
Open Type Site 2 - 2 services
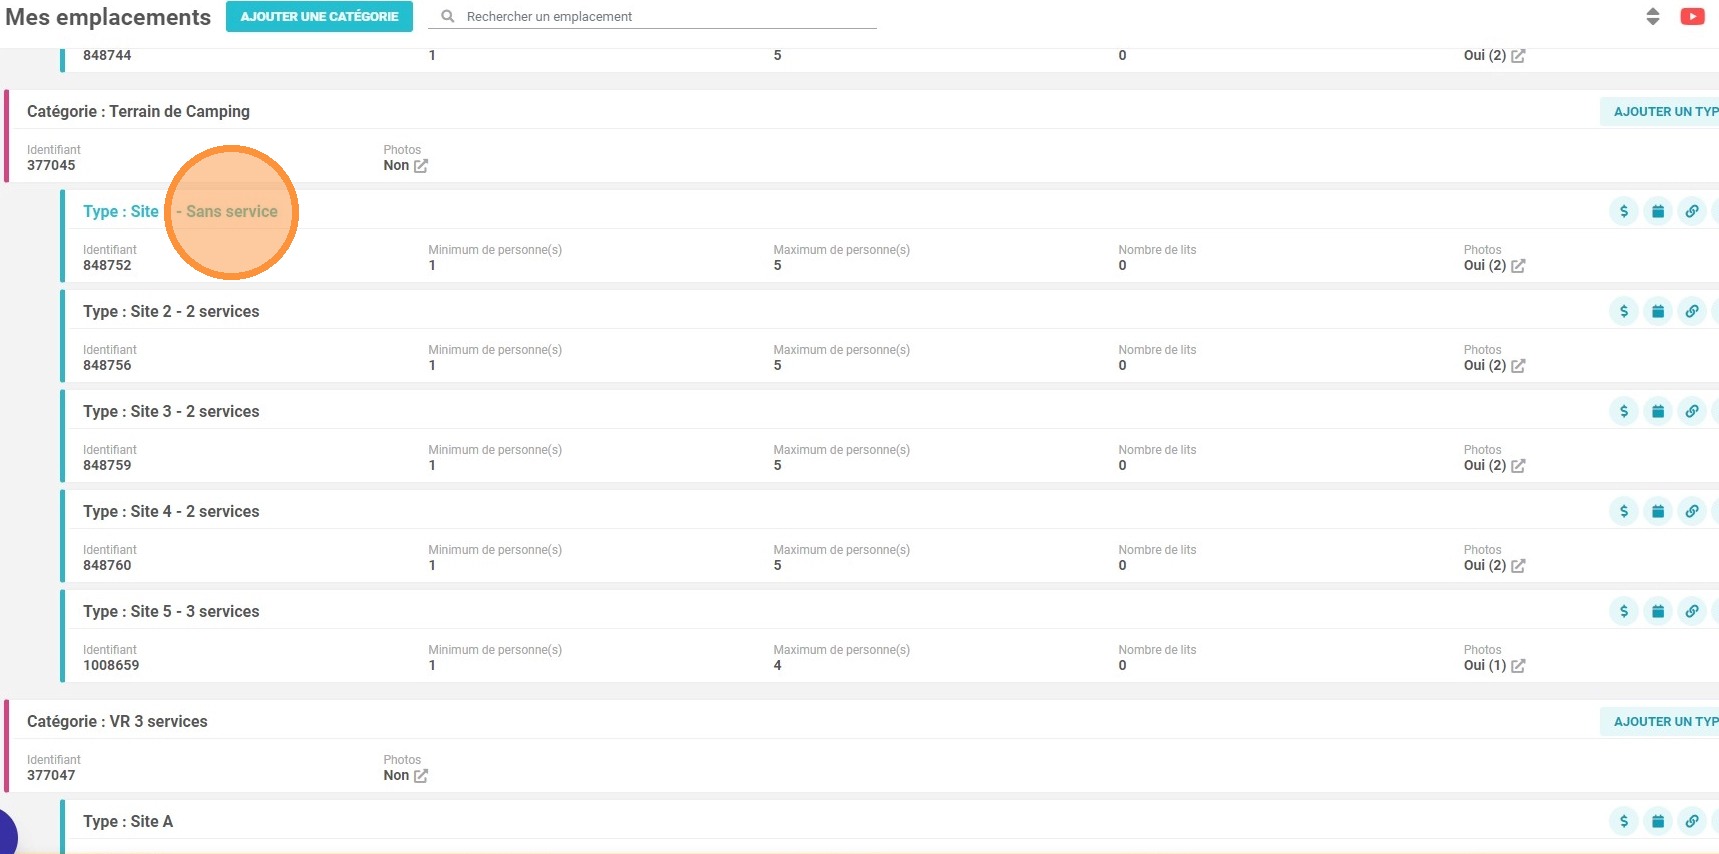pos(171,311)
